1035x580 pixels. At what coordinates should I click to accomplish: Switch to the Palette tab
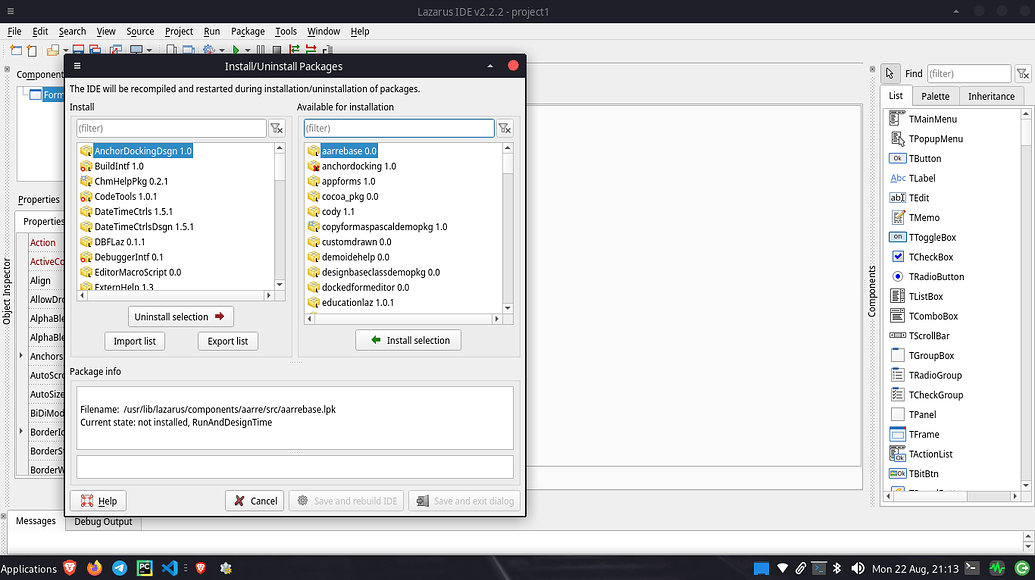(x=935, y=95)
